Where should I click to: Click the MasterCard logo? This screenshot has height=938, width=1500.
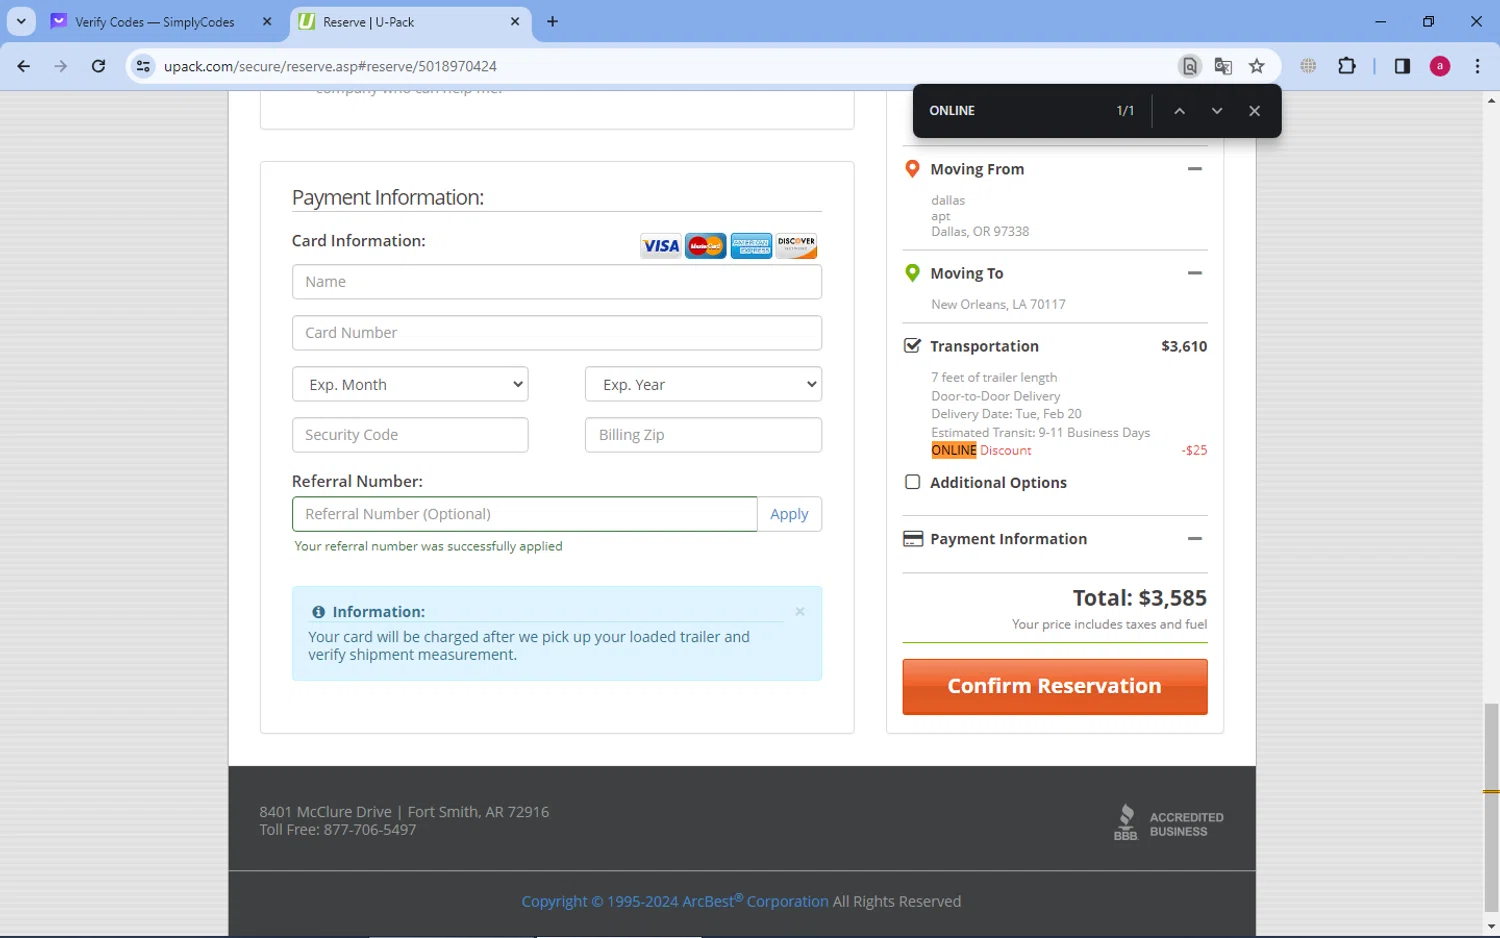(706, 246)
